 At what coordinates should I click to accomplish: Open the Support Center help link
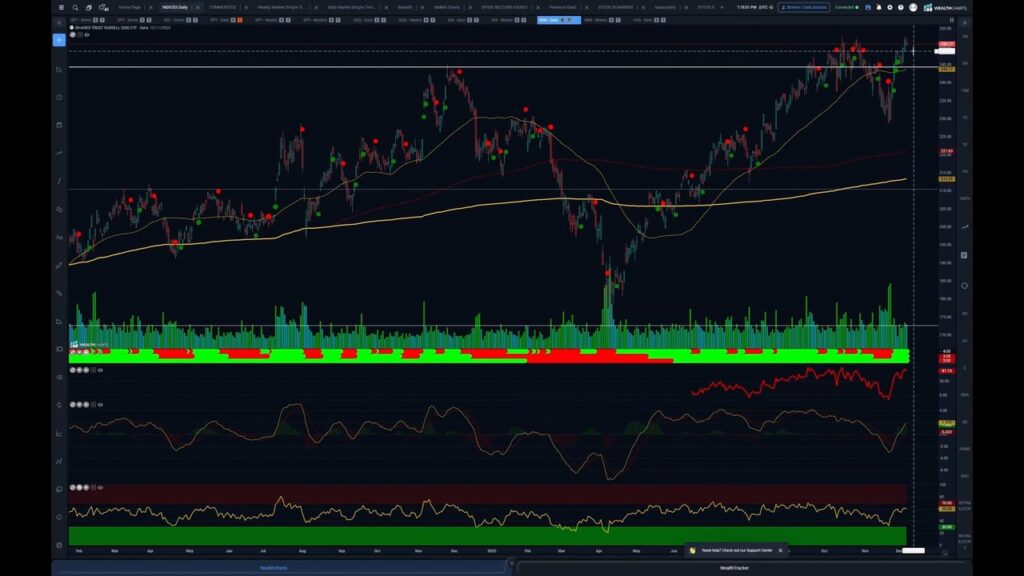point(737,549)
